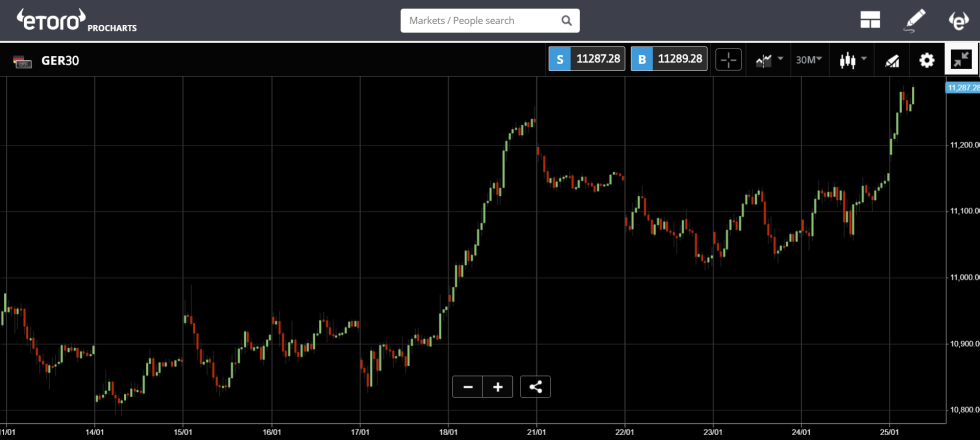Select the GER30 instrument name
The width and height of the screenshot is (980, 440).
point(60,60)
